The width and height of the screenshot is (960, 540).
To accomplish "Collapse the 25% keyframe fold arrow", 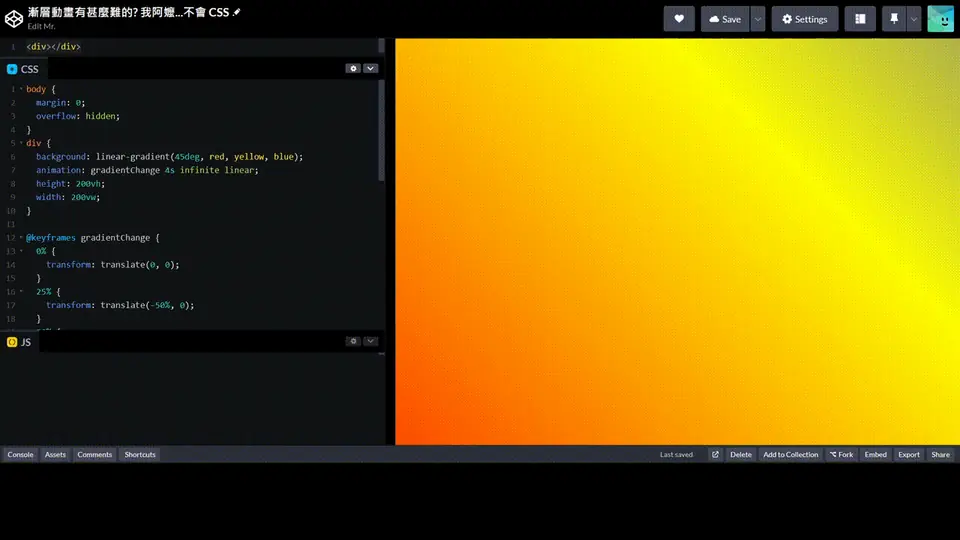I will point(21,291).
